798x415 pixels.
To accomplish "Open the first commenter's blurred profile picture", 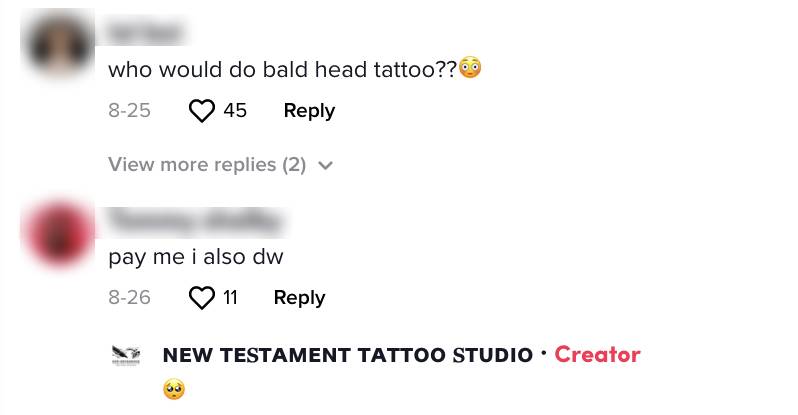I will [59, 45].
